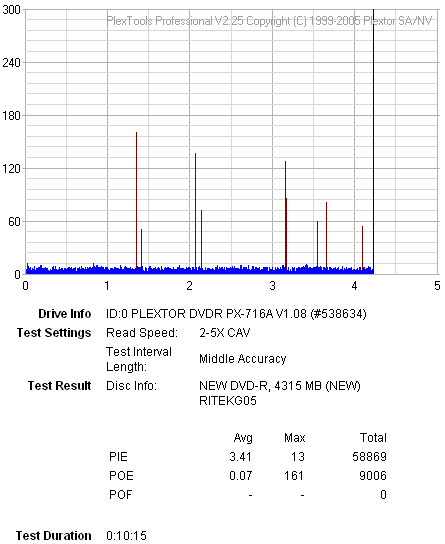Viewport: 445px width, 544px height.
Task: Click the PIE total value 58869
Action: pyautogui.click(x=369, y=457)
